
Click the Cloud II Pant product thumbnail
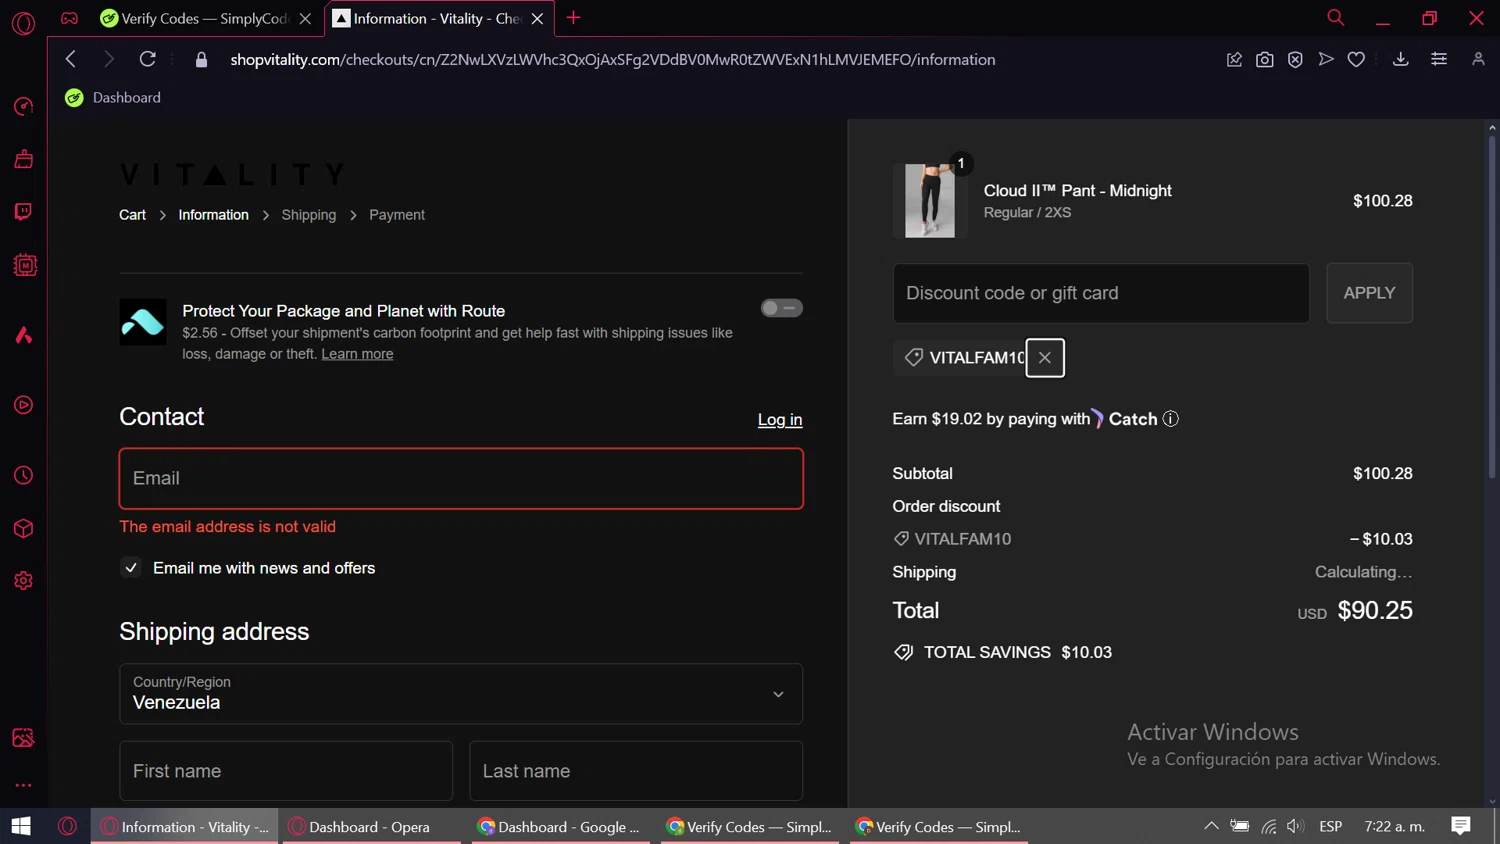click(930, 201)
